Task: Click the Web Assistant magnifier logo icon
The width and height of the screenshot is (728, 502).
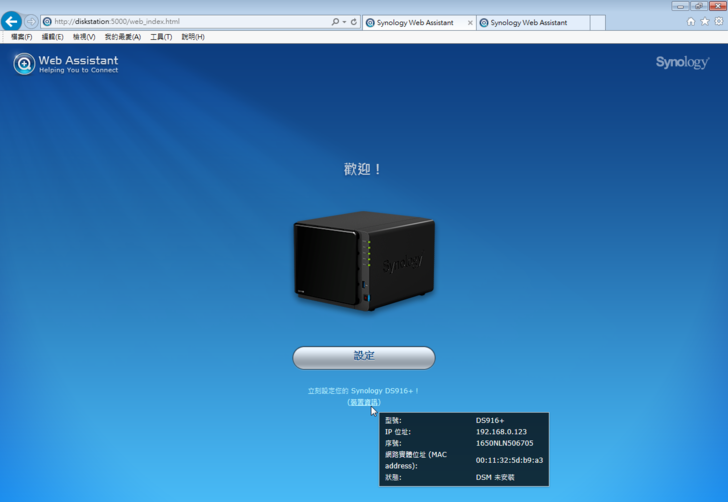Action: pyautogui.click(x=24, y=64)
